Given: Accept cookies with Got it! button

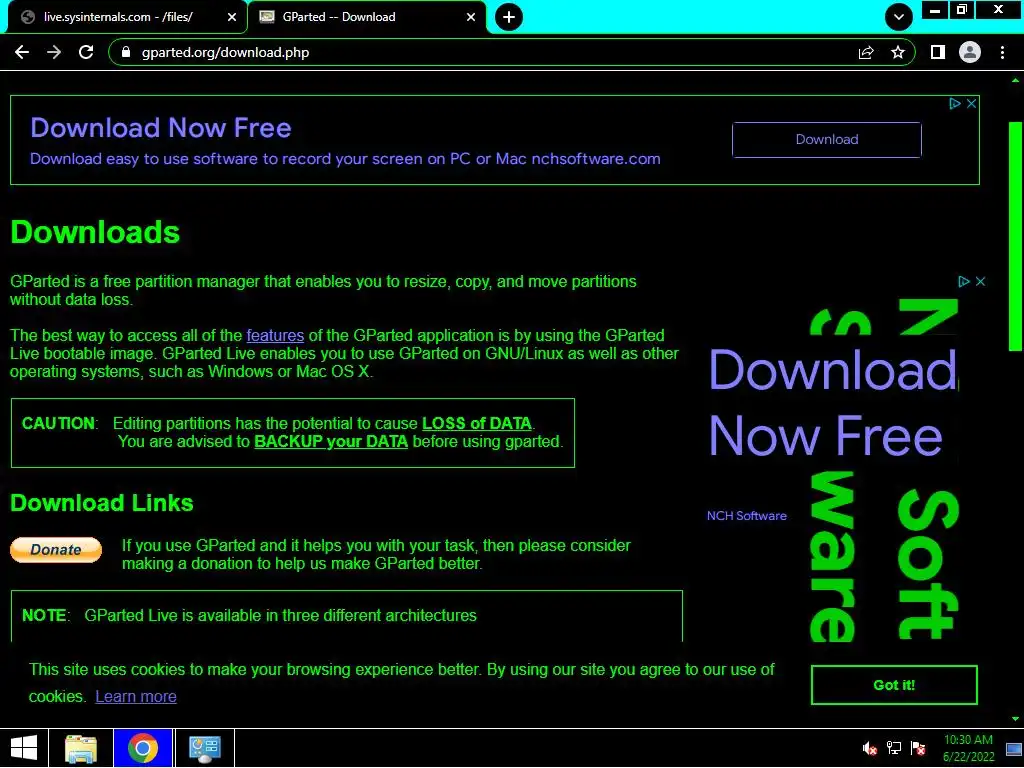Looking at the screenshot, I should pos(894,685).
